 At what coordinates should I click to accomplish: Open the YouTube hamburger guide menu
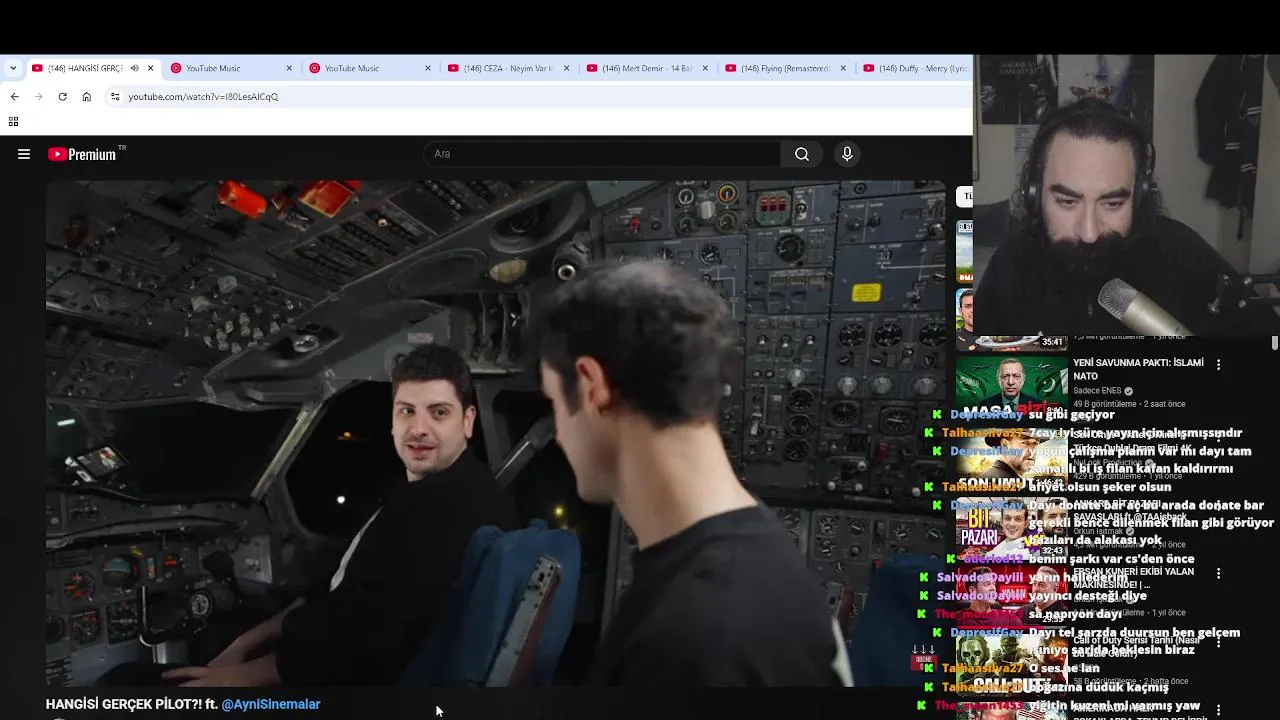pos(24,154)
